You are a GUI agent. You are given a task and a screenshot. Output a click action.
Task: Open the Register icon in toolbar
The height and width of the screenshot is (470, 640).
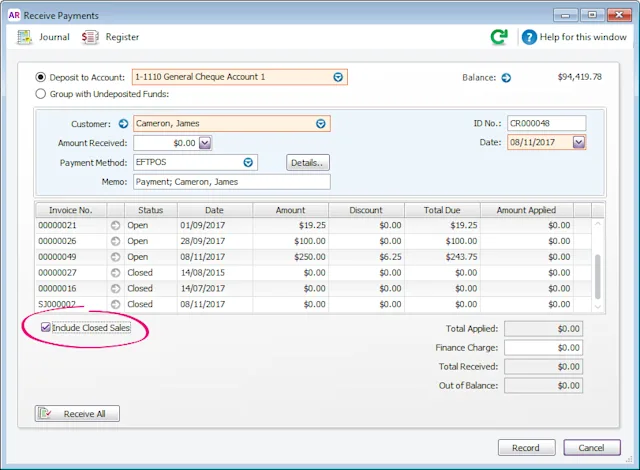90,37
